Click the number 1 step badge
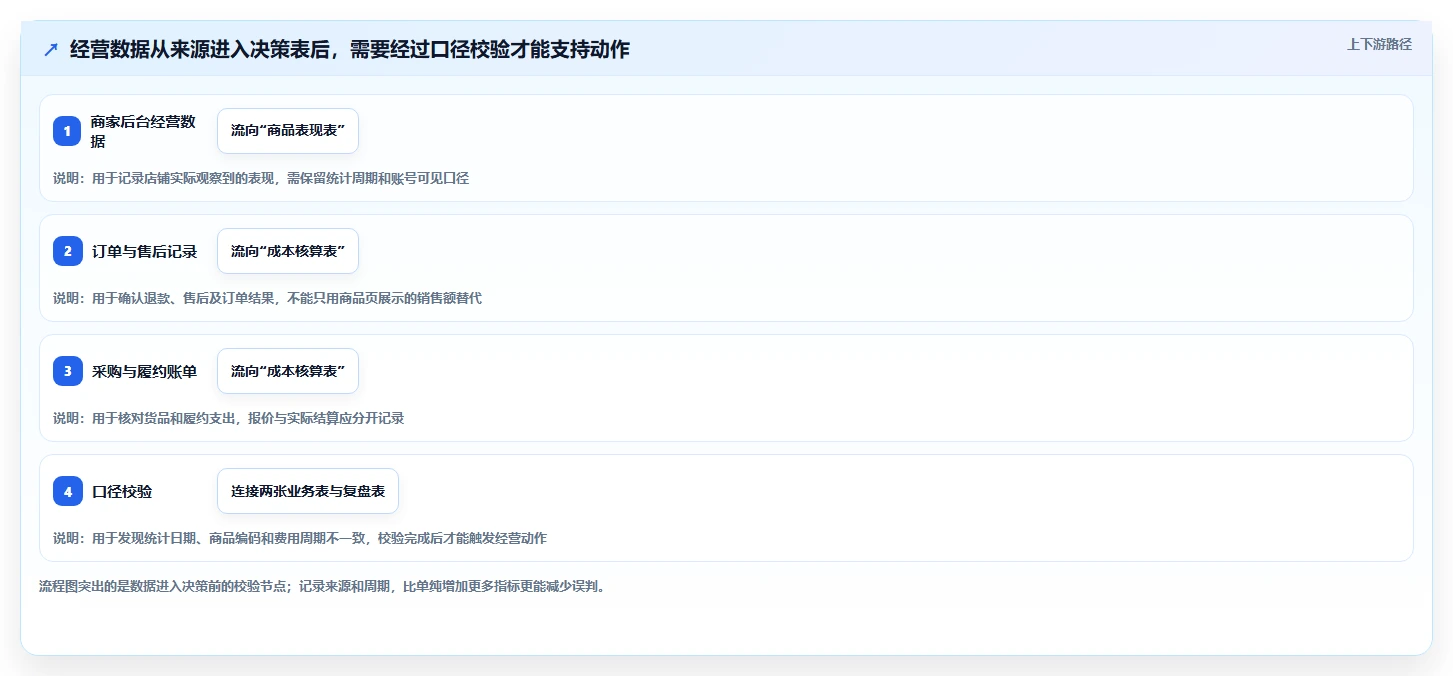The height and width of the screenshot is (676, 1453). click(67, 131)
